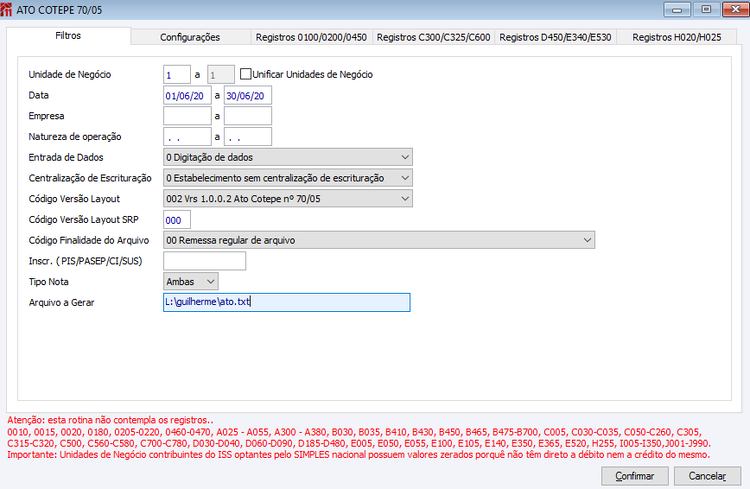Click the 'Código Finalidade do Arquivo' label
Screen dimensions: 750x489
89,240
